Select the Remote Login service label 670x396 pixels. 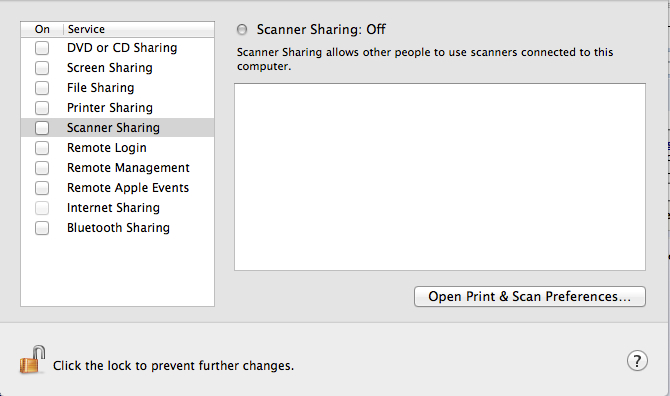[107, 148]
